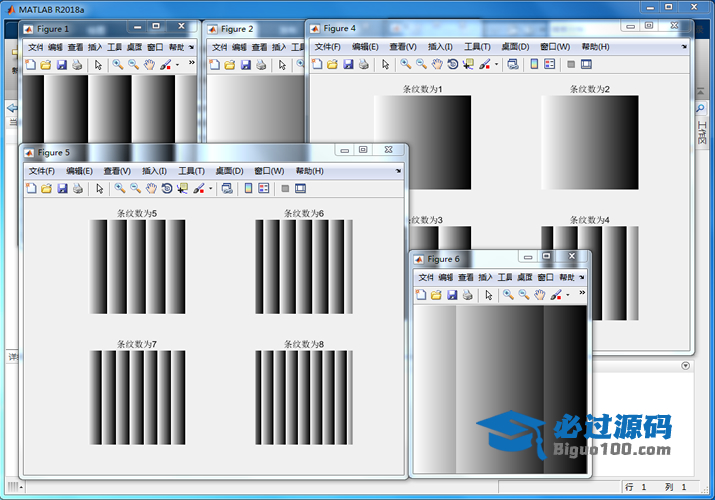Click Save icon in Figure 6 toolbar
This screenshot has height=500, width=715.
[452, 295]
